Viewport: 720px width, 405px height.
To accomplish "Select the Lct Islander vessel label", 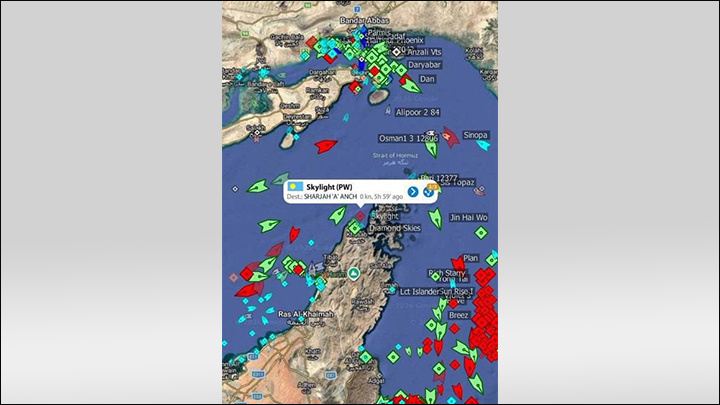I will coord(419,292).
